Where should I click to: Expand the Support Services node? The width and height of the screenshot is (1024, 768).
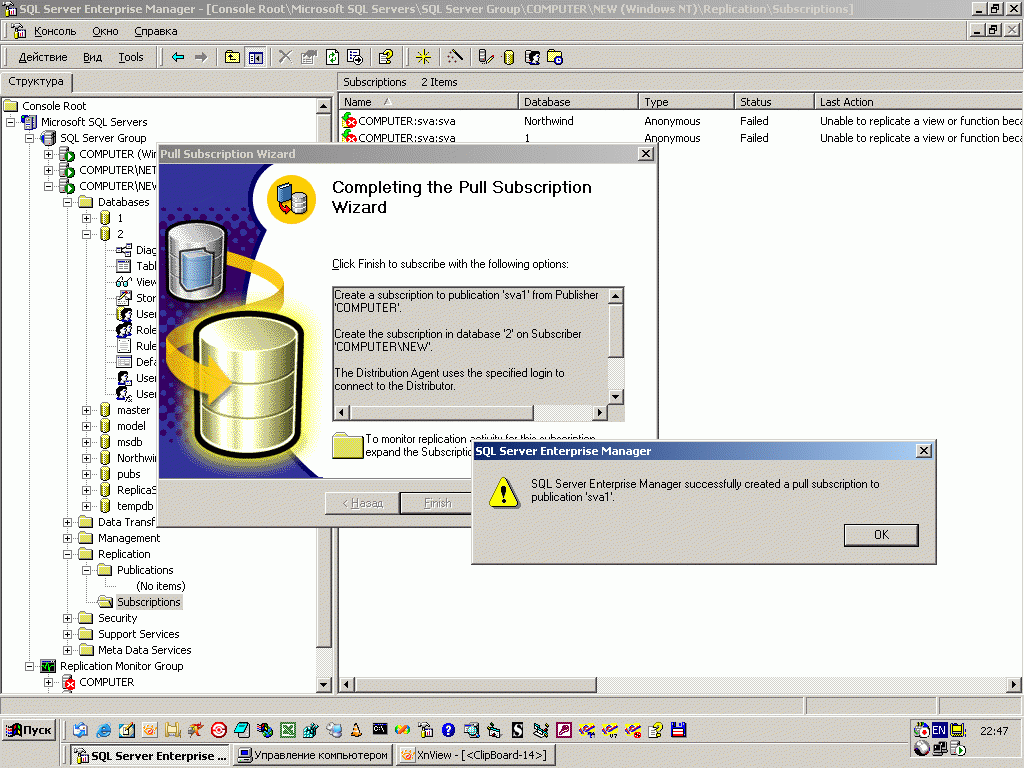click(x=67, y=634)
